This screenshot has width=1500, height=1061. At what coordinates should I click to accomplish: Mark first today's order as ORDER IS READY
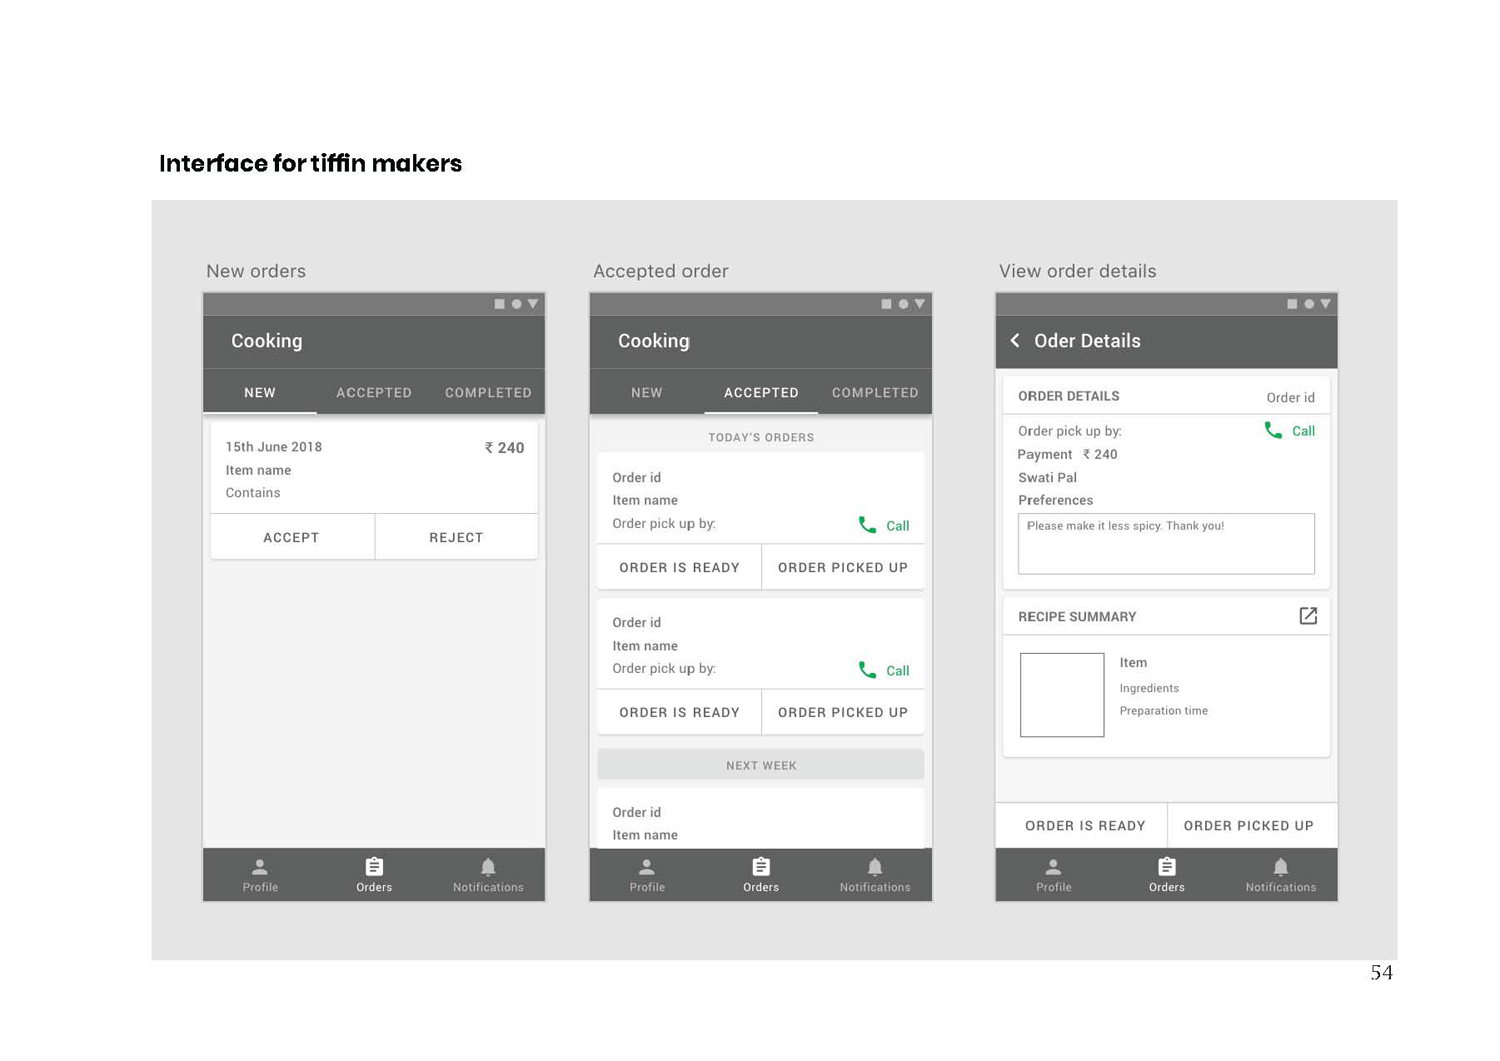pyautogui.click(x=679, y=568)
